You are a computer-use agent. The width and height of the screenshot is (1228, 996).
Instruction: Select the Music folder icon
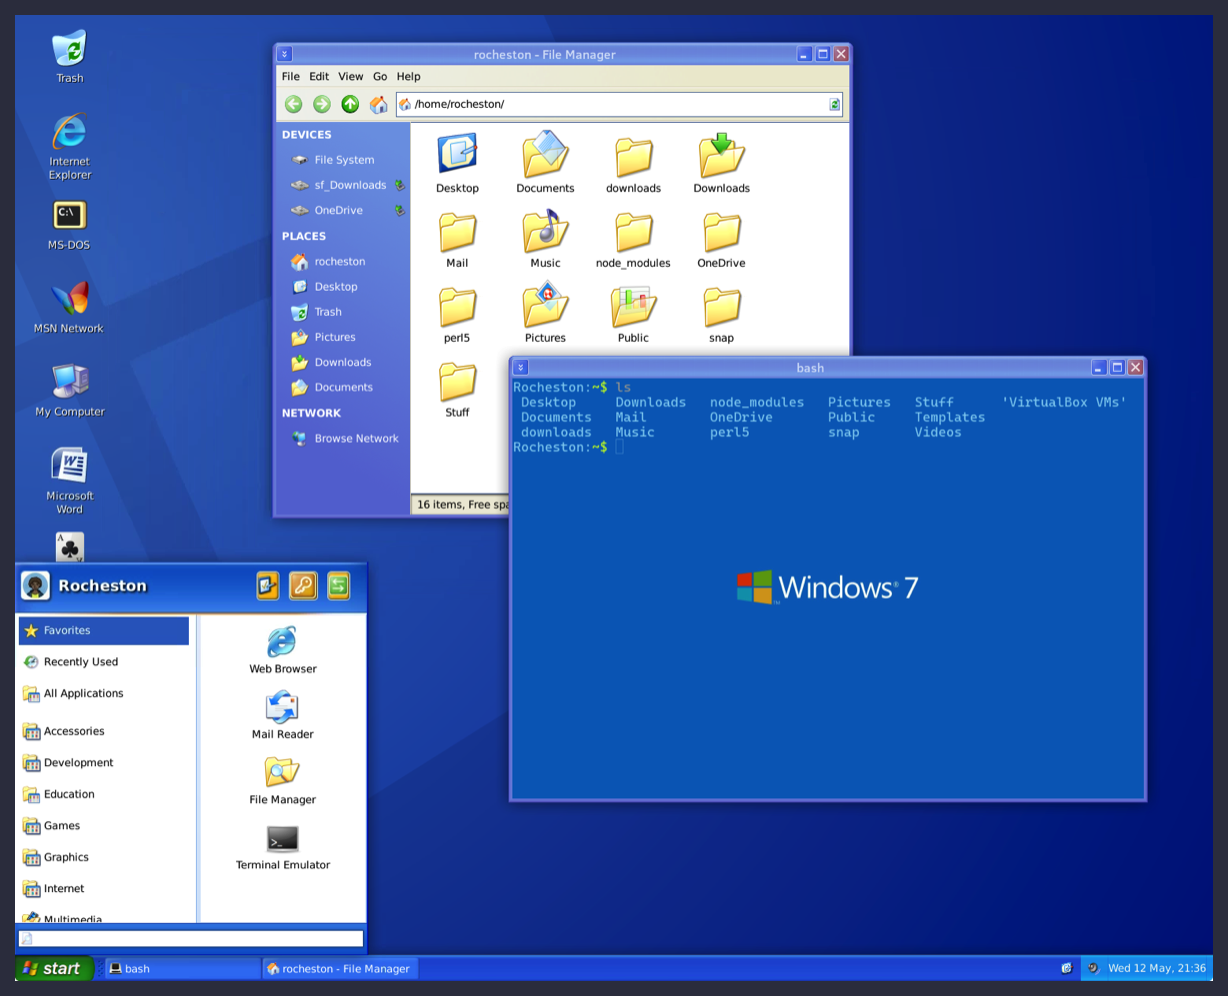[545, 231]
